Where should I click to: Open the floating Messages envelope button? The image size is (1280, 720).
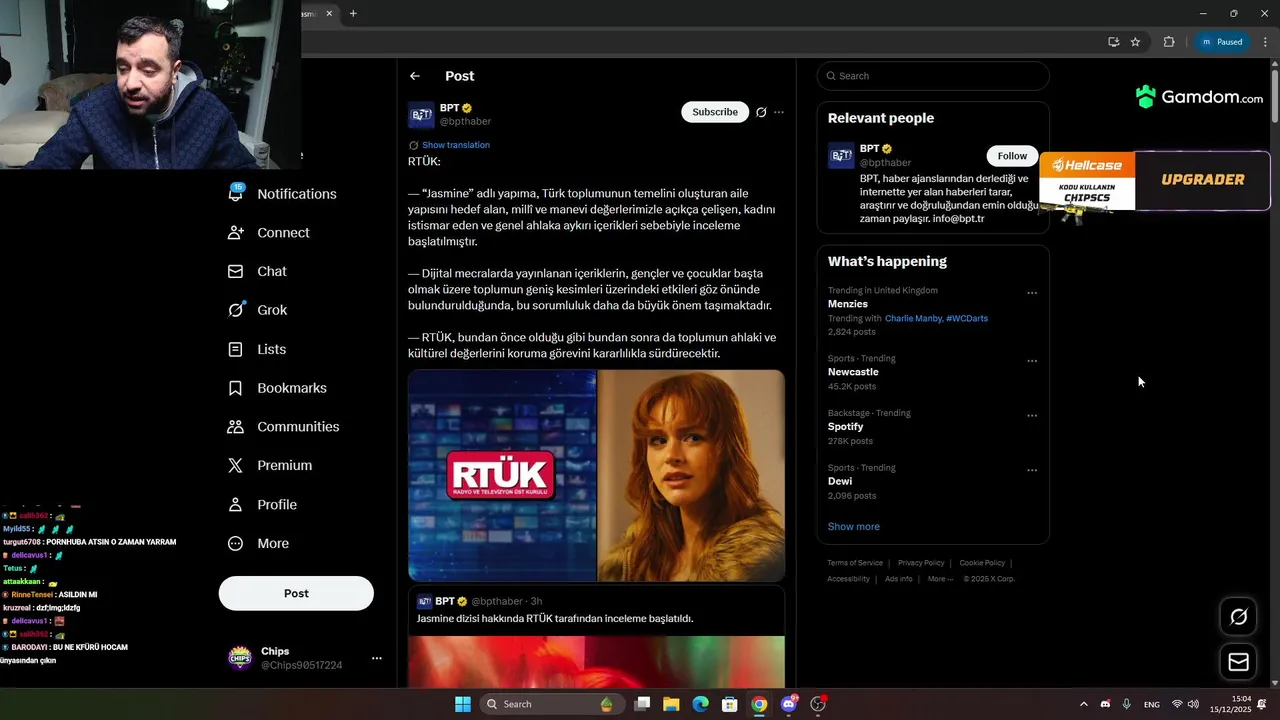coord(1238,662)
